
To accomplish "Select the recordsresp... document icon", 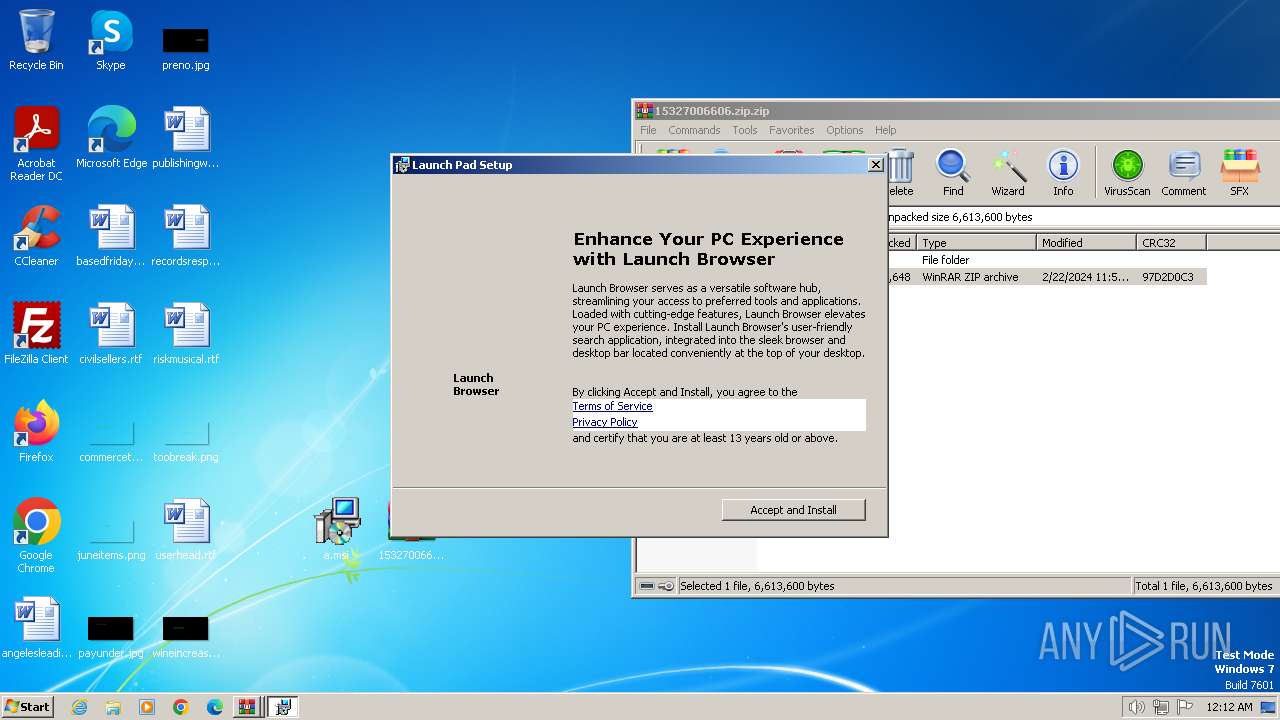I will click(185, 236).
